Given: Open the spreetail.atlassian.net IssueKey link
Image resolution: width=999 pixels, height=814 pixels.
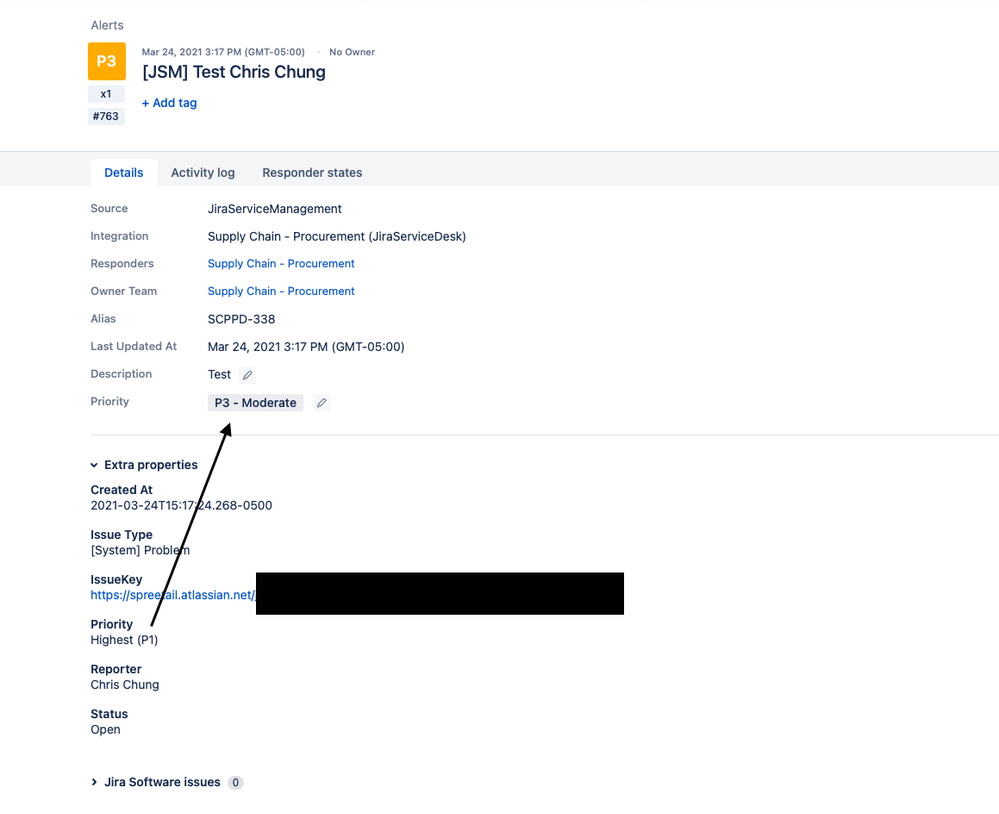Looking at the screenshot, I should click(x=173, y=595).
